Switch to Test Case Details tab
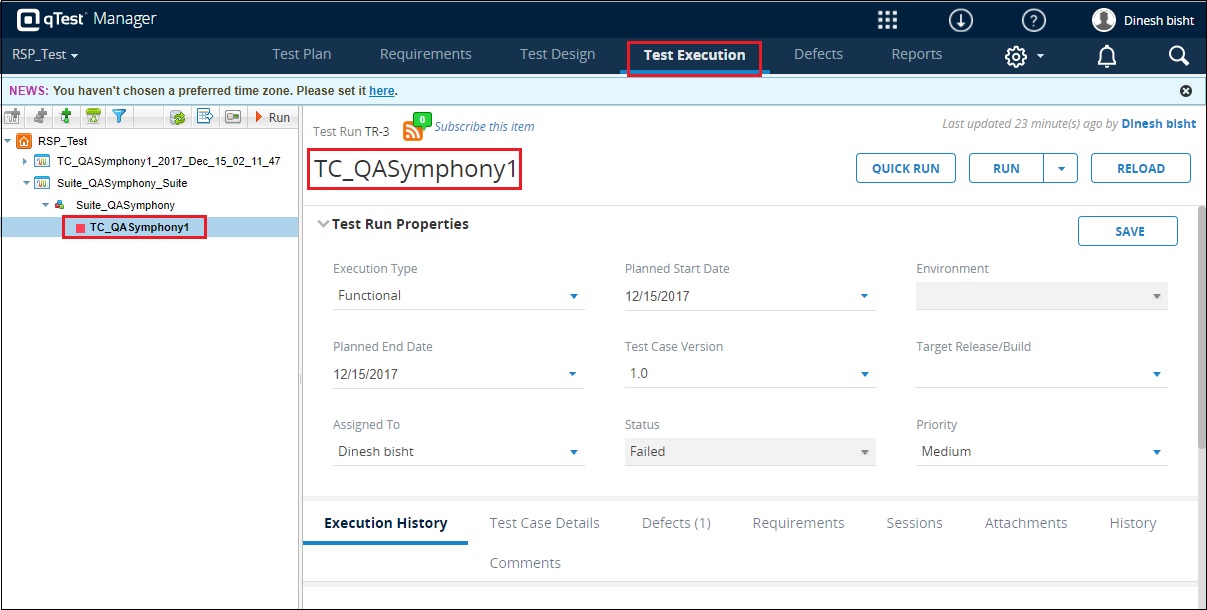The height and width of the screenshot is (610, 1207). coord(545,523)
